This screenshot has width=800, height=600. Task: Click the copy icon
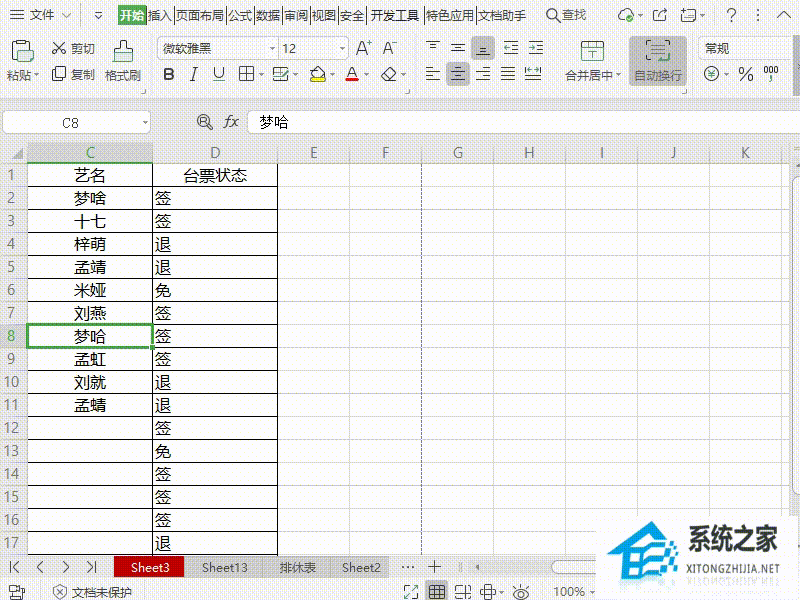59,74
